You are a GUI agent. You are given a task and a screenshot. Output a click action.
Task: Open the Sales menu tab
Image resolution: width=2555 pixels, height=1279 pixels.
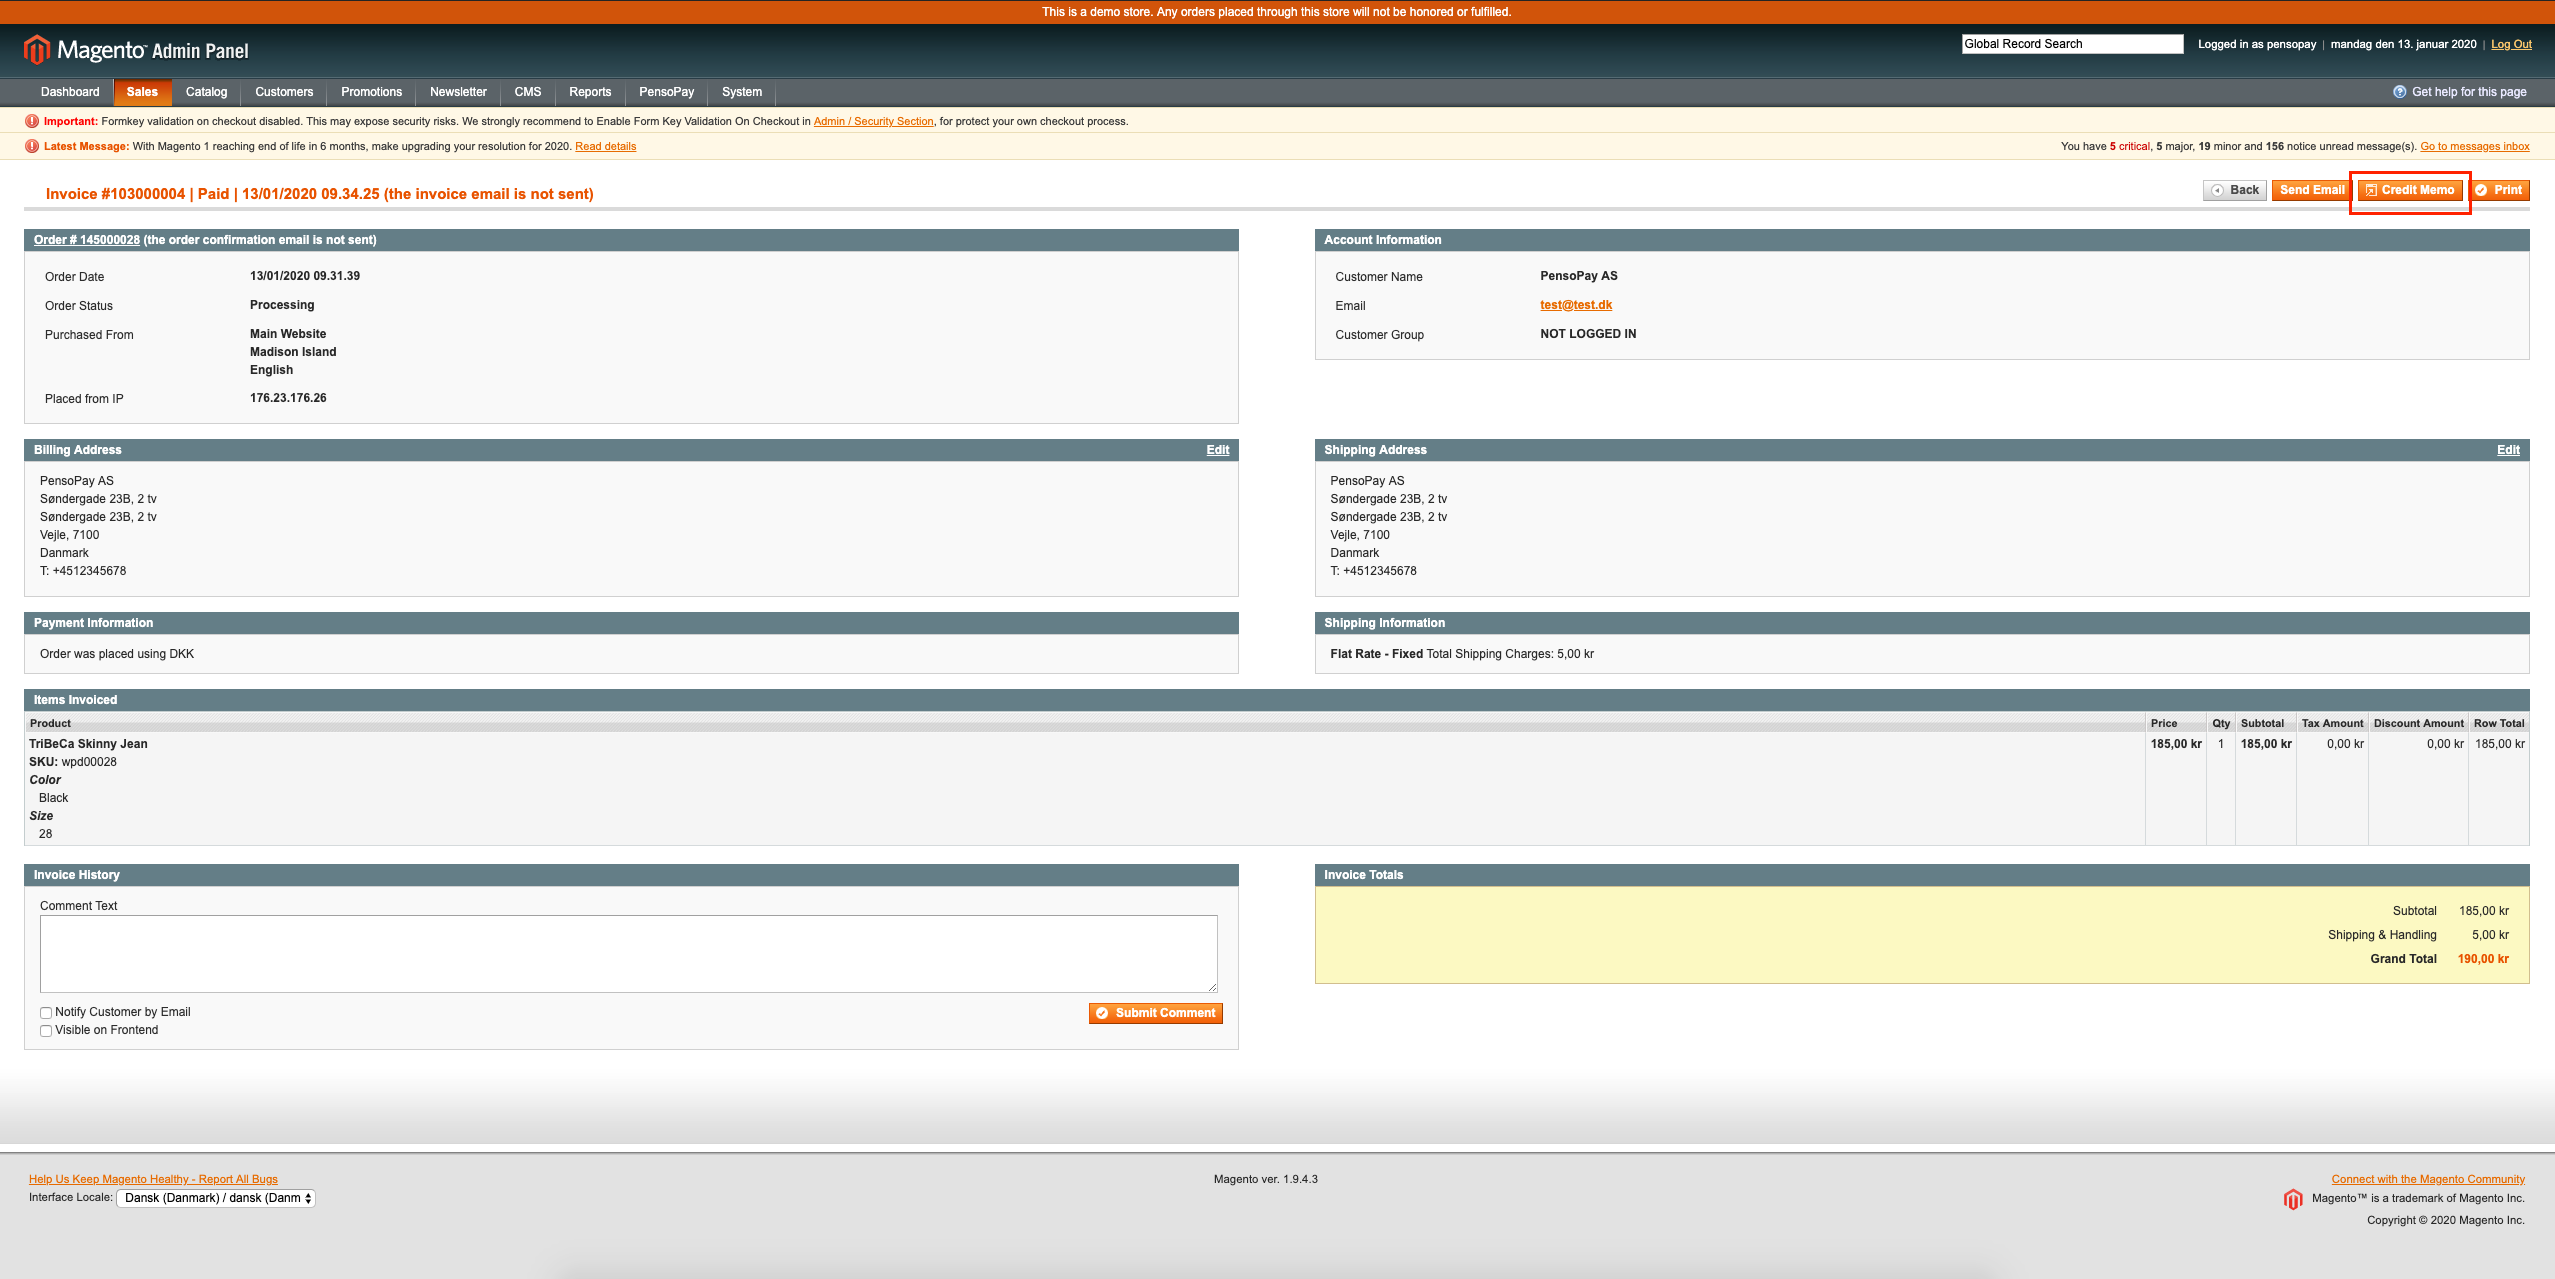[x=145, y=91]
